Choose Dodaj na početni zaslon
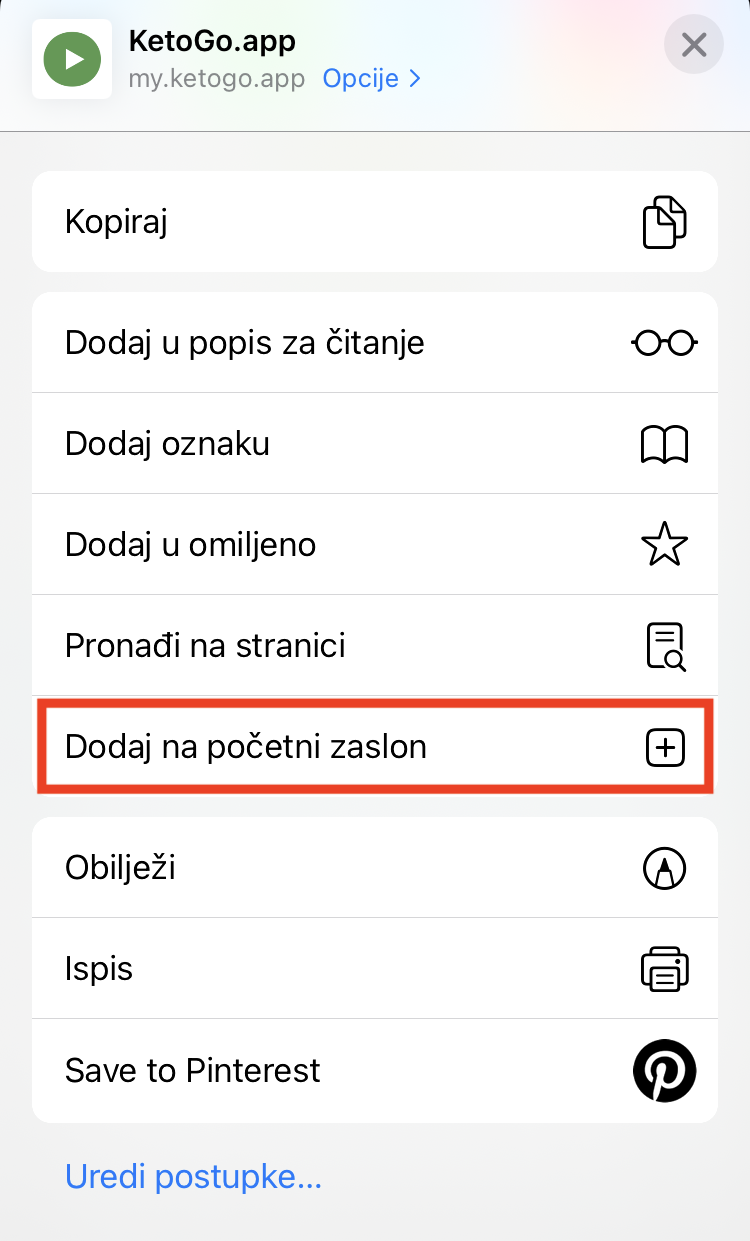 coord(246,747)
